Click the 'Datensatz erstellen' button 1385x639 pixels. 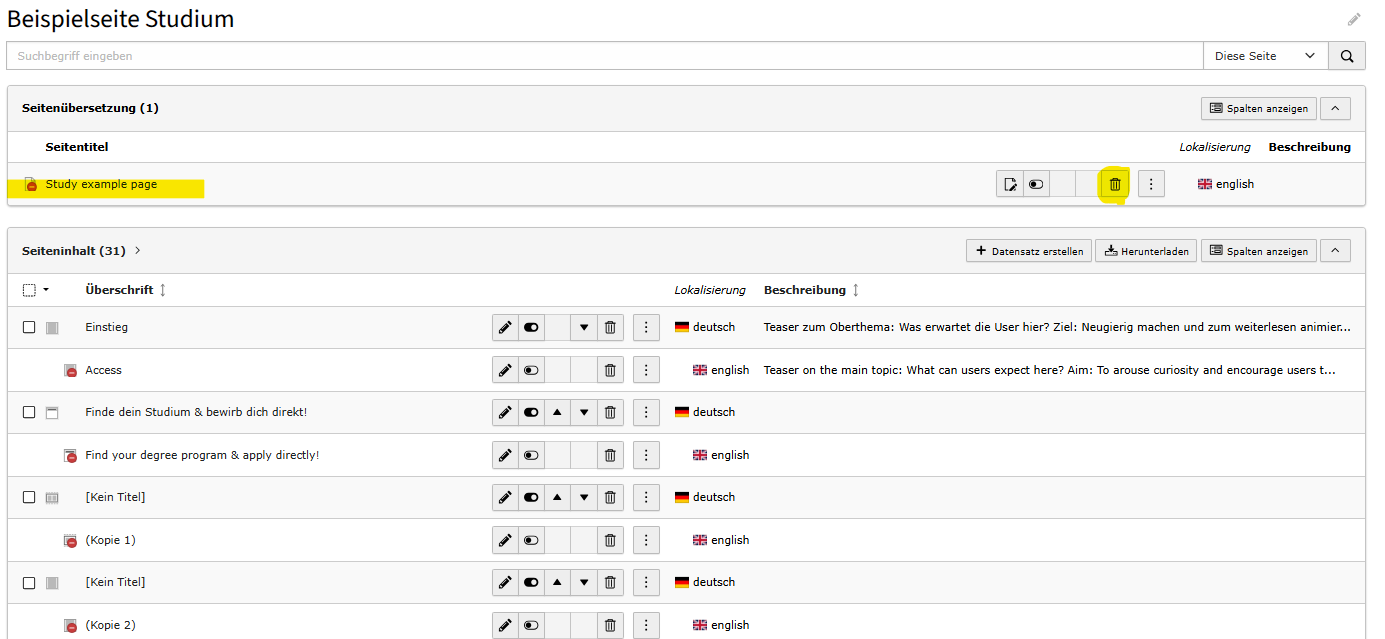[1028, 251]
